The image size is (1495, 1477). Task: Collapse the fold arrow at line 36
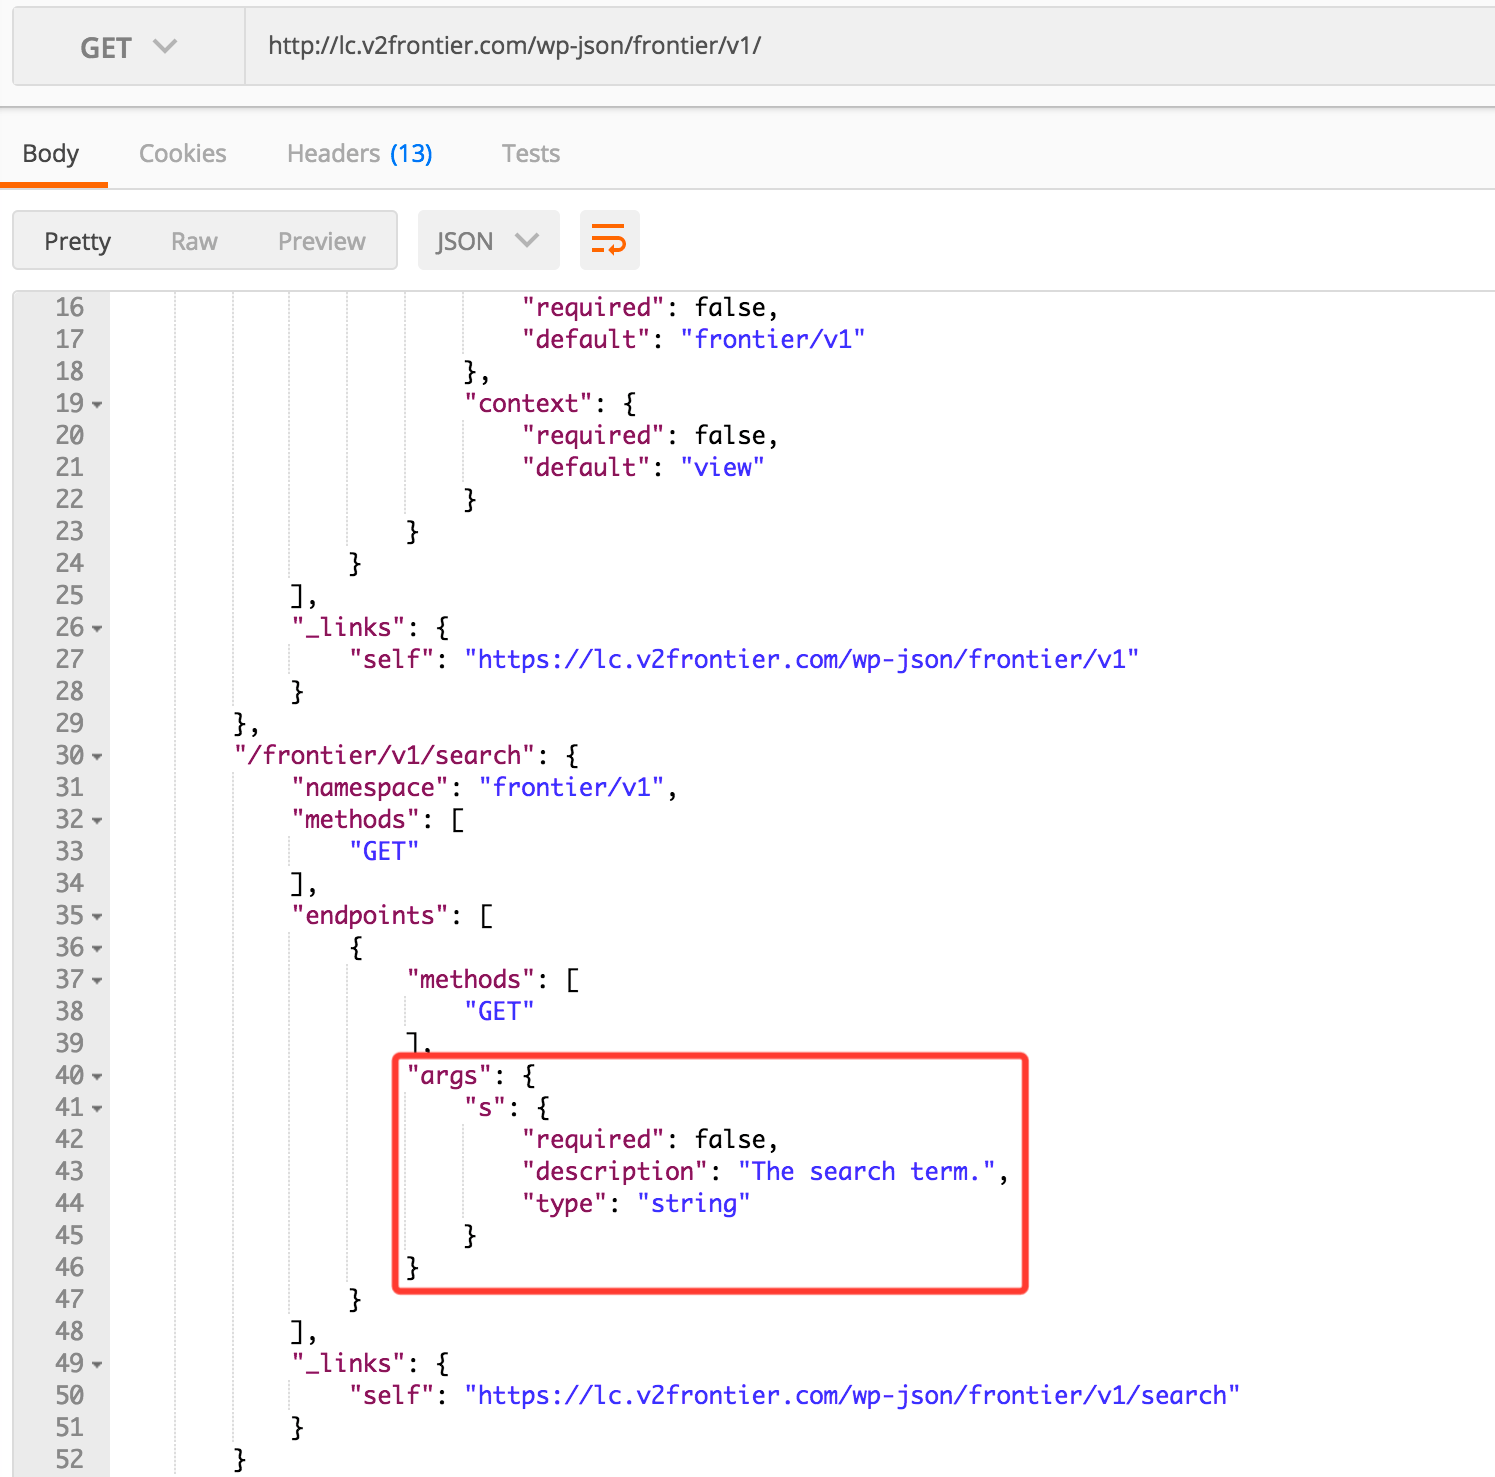(97, 949)
